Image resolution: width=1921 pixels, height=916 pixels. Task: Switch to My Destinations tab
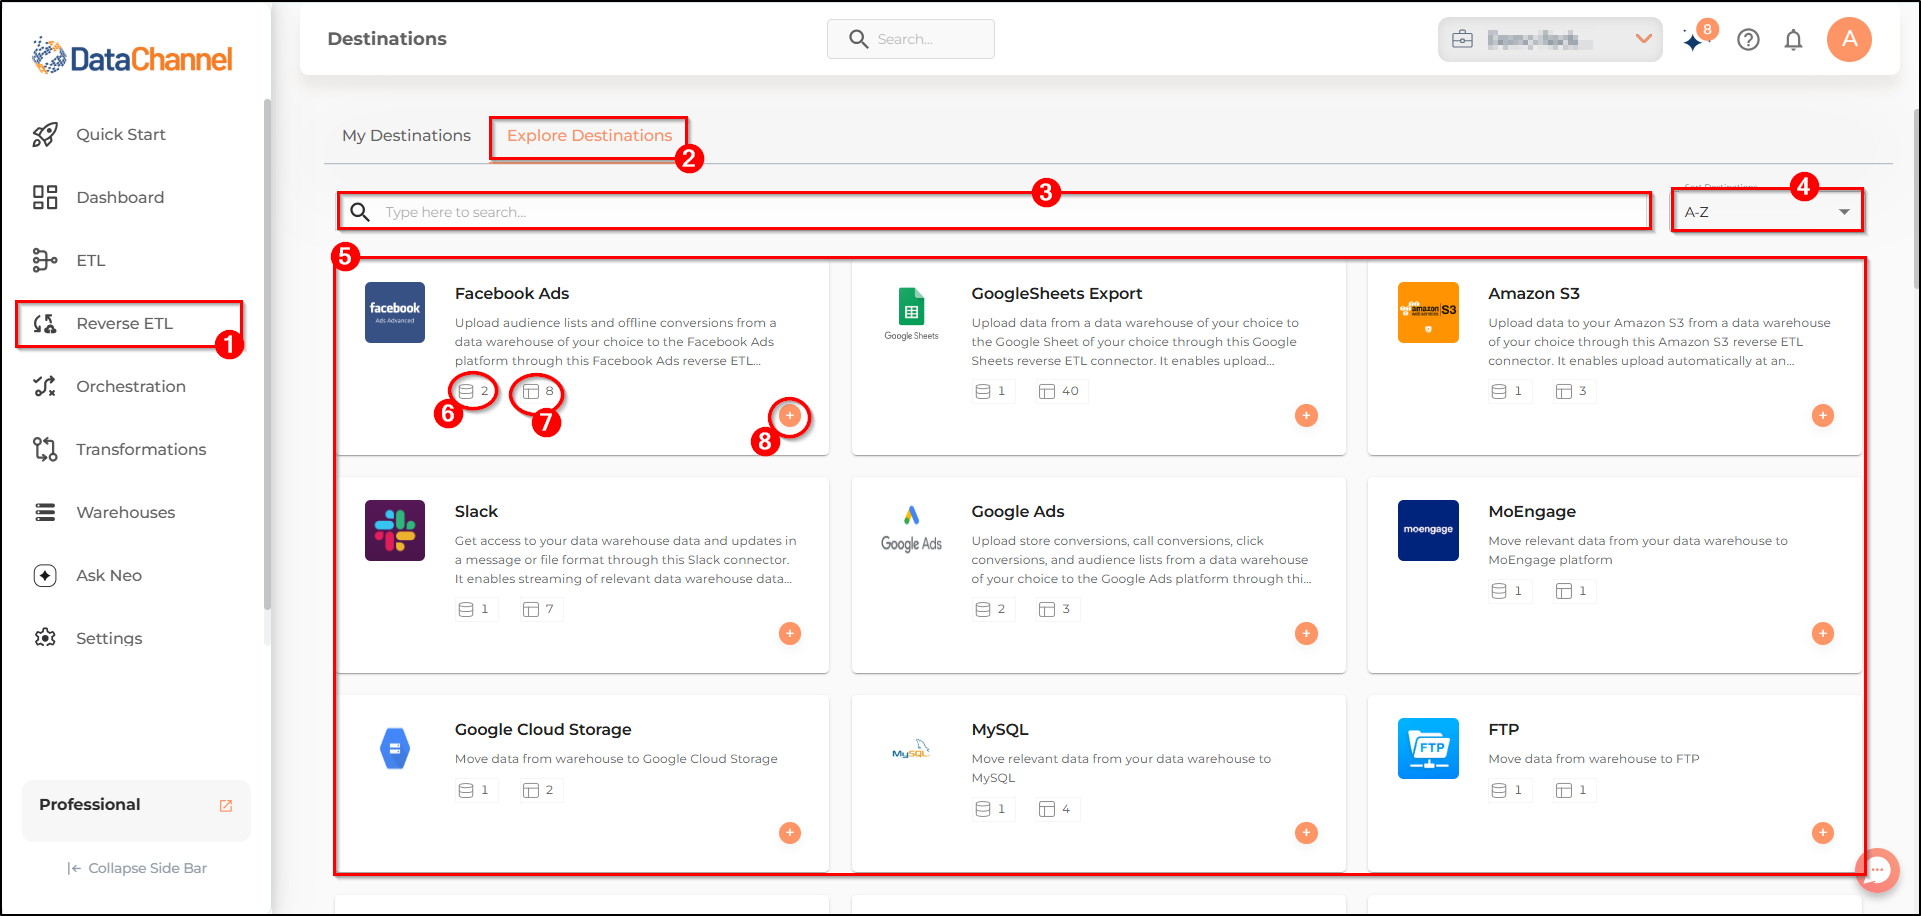click(406, 135)
